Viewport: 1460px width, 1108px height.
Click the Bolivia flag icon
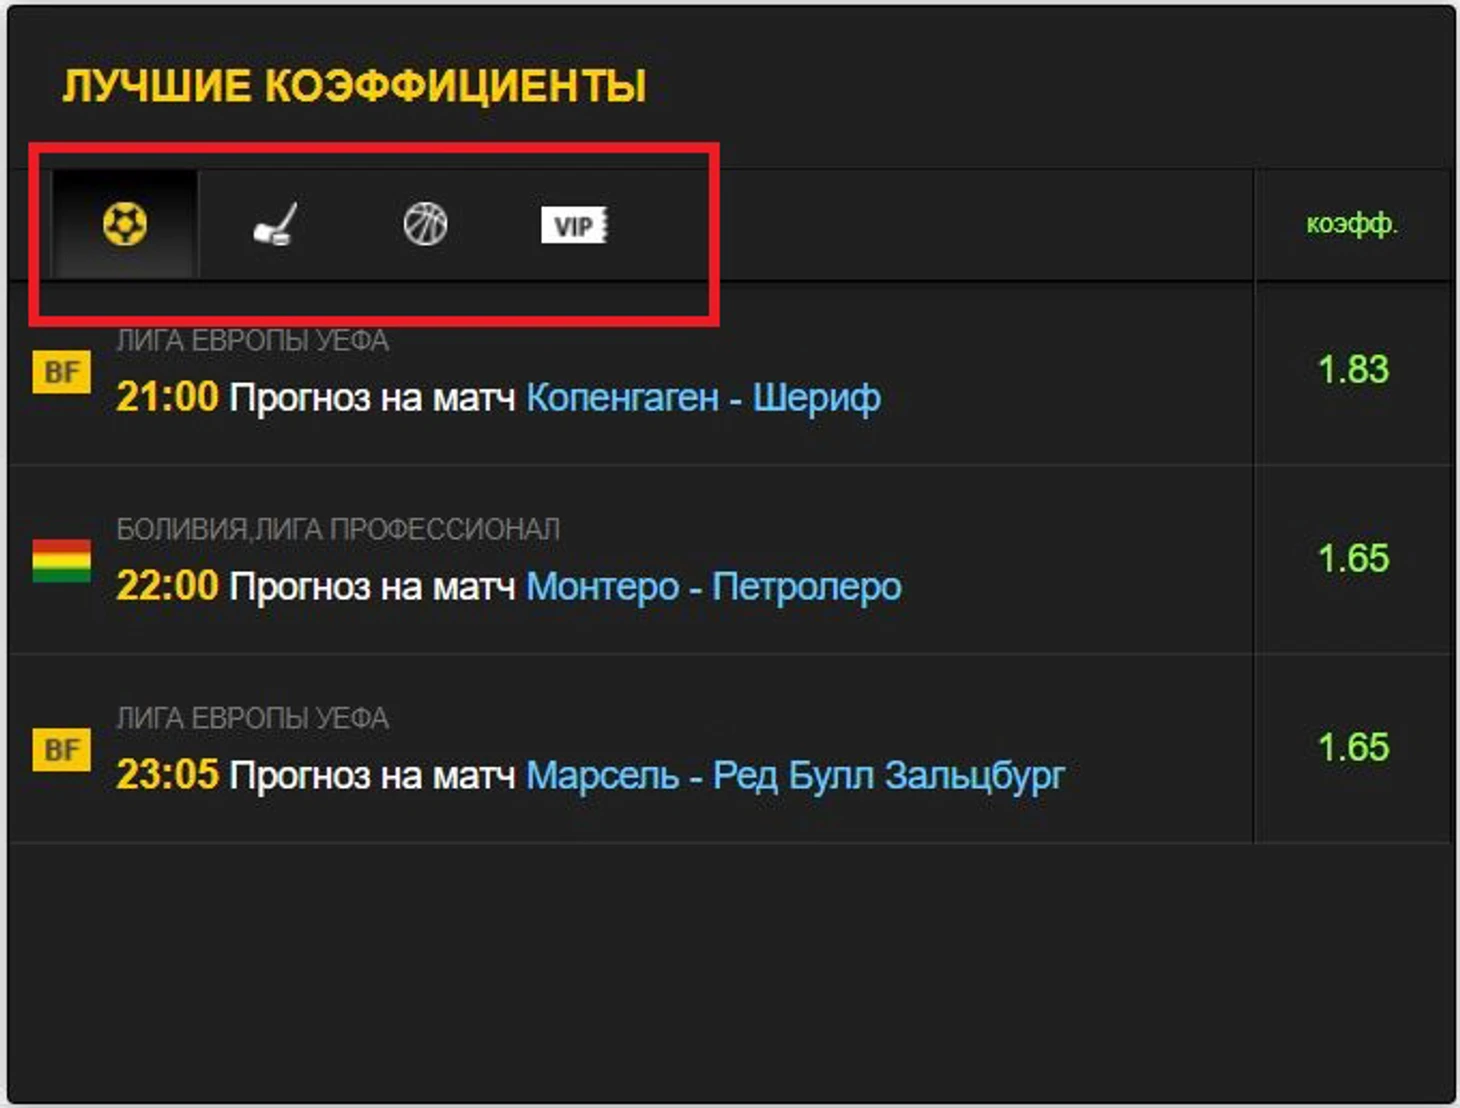(x=62, y=561)
